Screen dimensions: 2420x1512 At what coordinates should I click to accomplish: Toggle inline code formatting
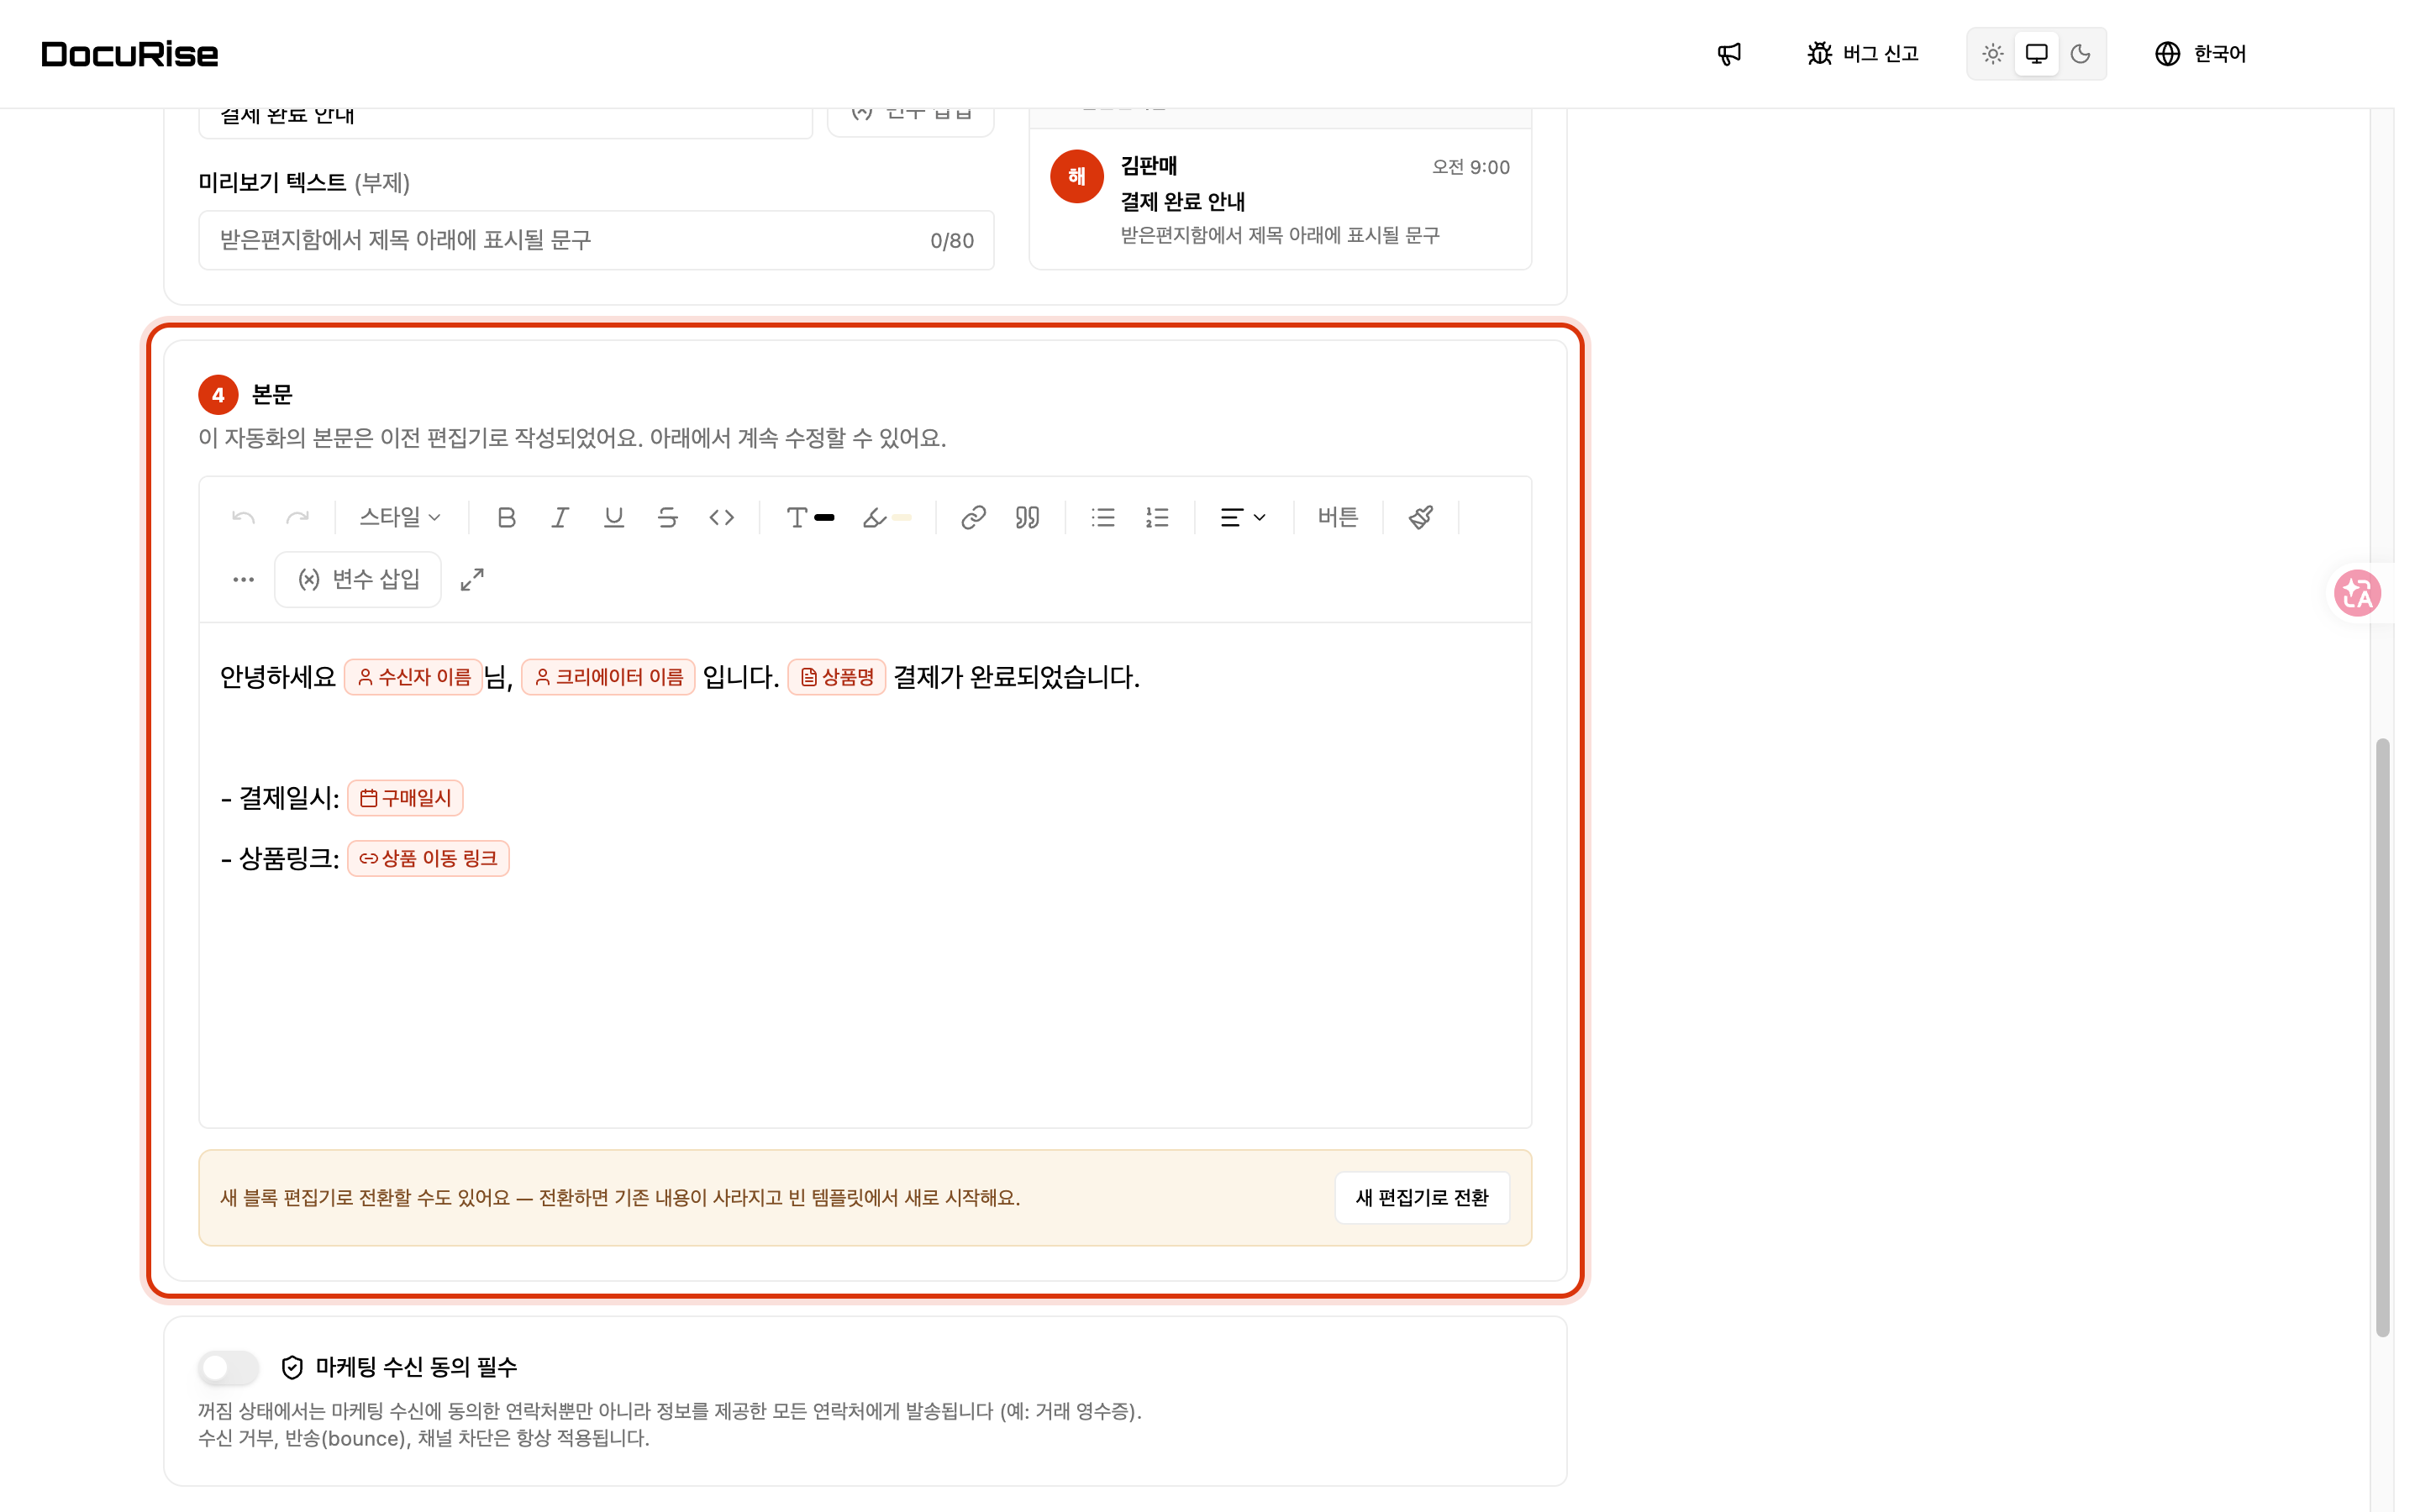(x=722, y=517)
